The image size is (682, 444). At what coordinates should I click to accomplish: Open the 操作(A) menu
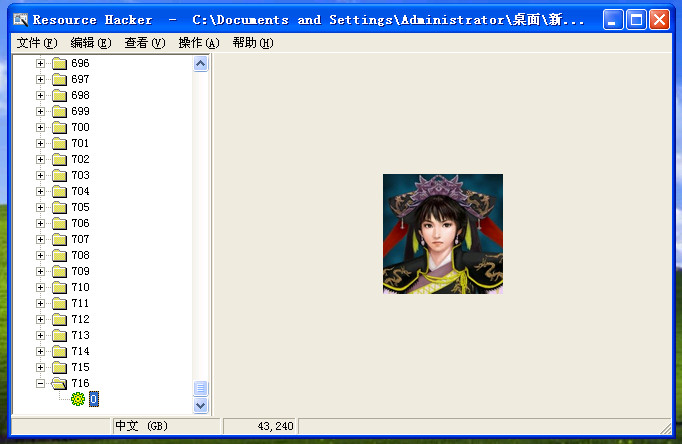pyautogui.click(x=199, y=43)
